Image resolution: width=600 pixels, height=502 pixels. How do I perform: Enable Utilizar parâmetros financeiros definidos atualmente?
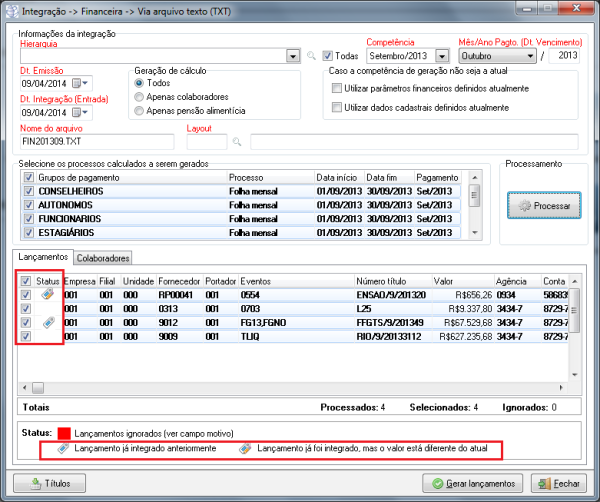pyautogui.click(x=336, y=89)
